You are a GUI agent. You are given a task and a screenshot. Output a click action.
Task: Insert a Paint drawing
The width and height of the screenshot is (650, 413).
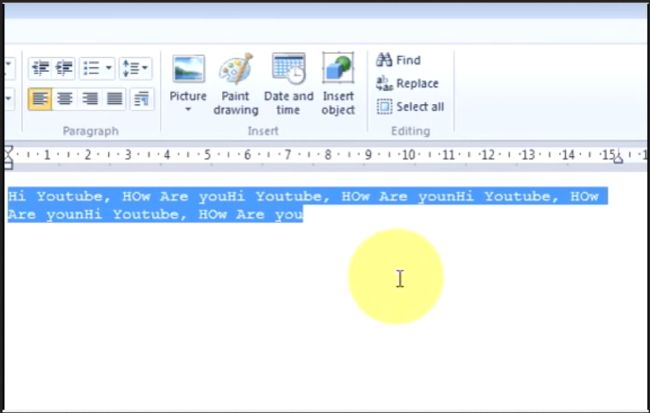pos(236,84)
